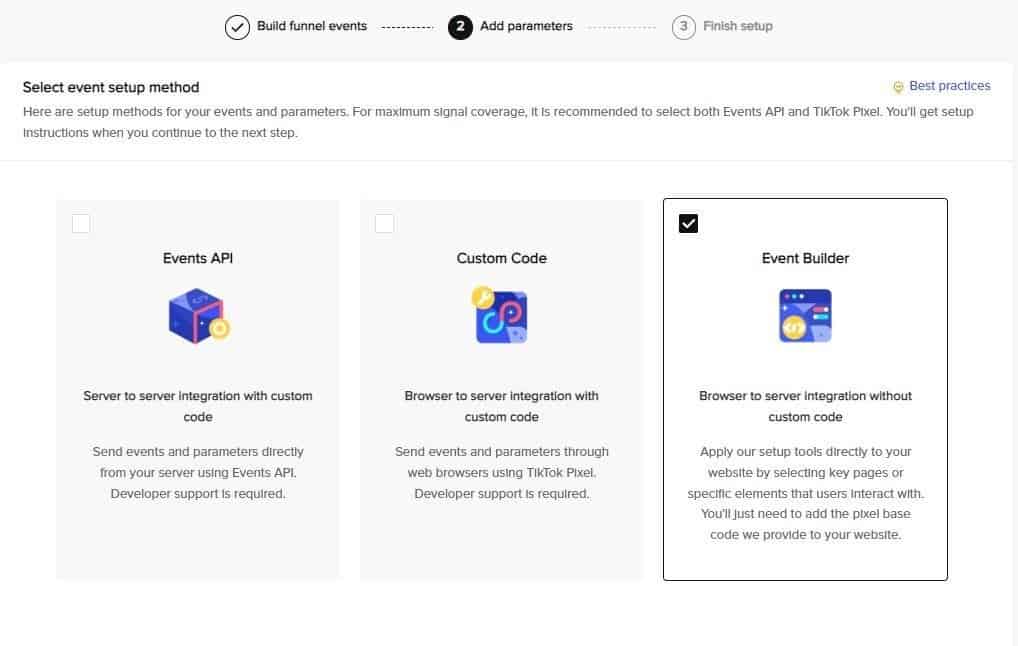Go to Build funnel events step
The height and width of the screenshot is (646, 1018).
tap(311, 26)
